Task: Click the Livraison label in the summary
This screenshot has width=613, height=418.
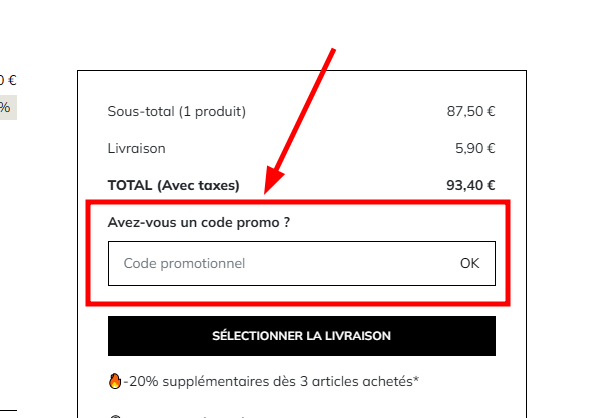Action: pyautogui.click(x=136, y=148)
